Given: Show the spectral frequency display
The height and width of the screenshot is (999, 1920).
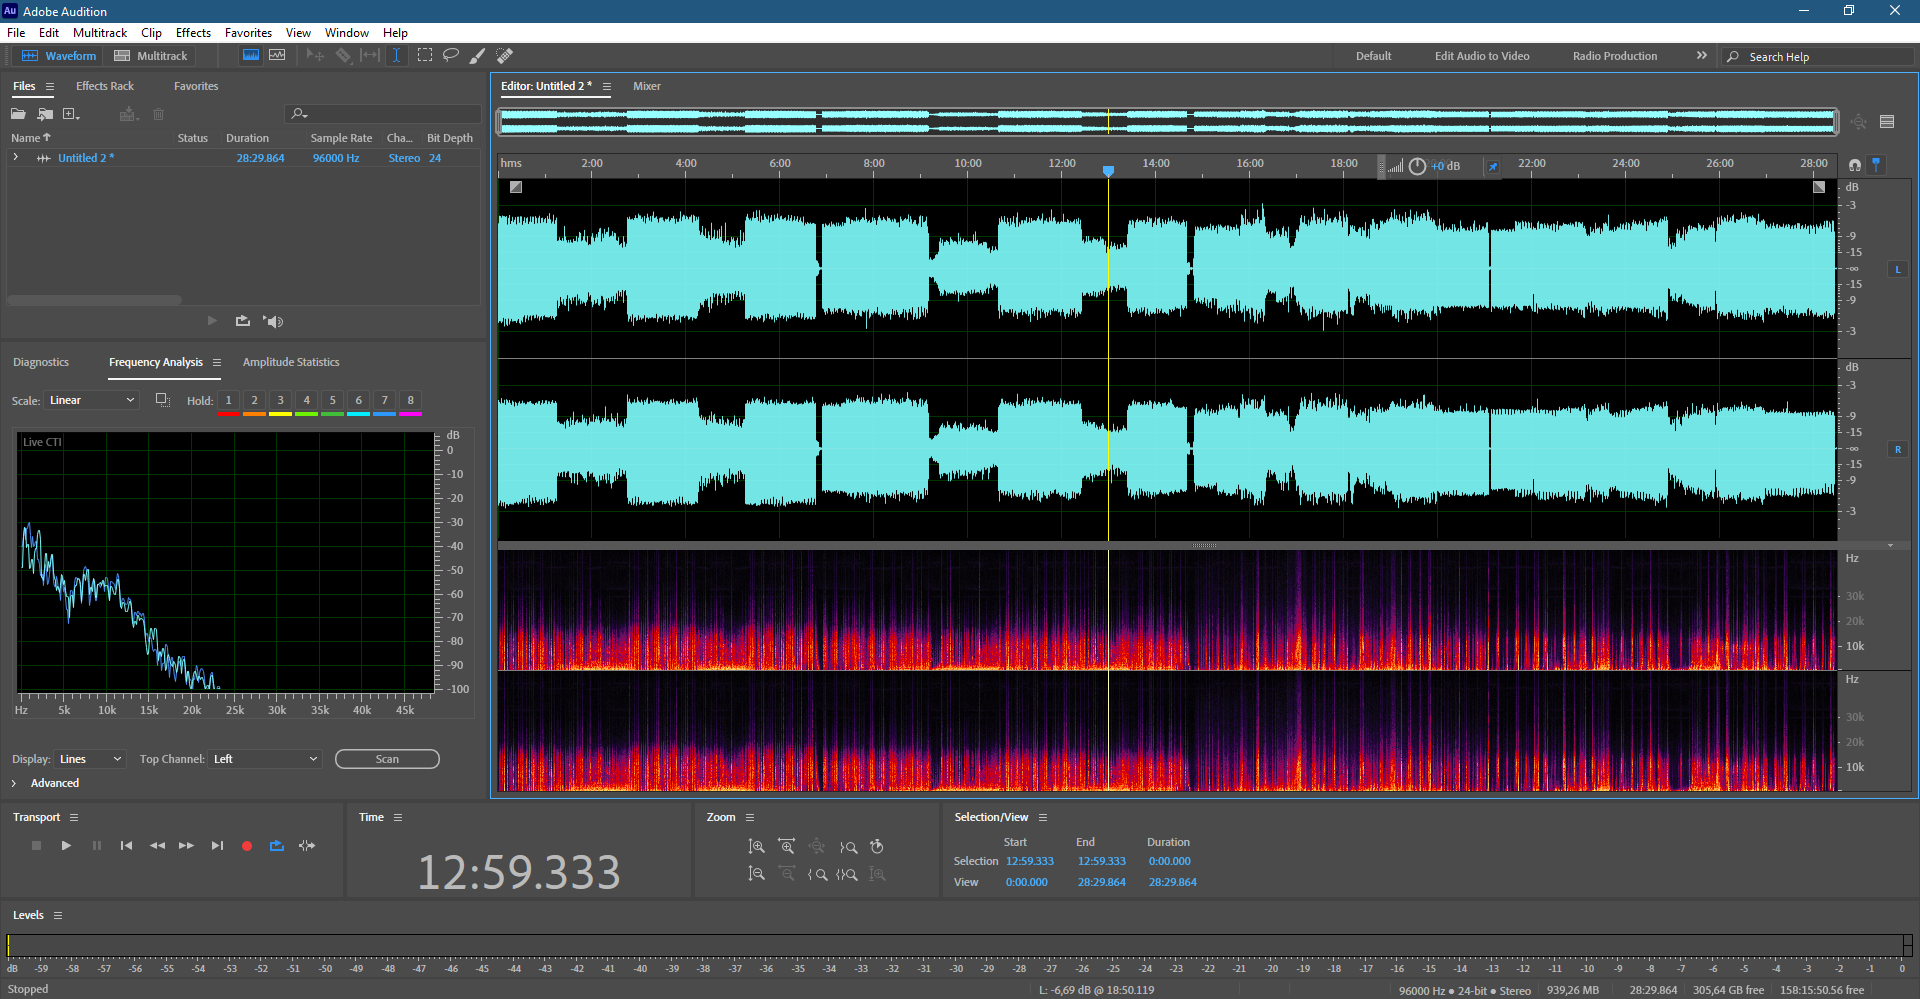Looking at the screenshot, I should 251,56.
